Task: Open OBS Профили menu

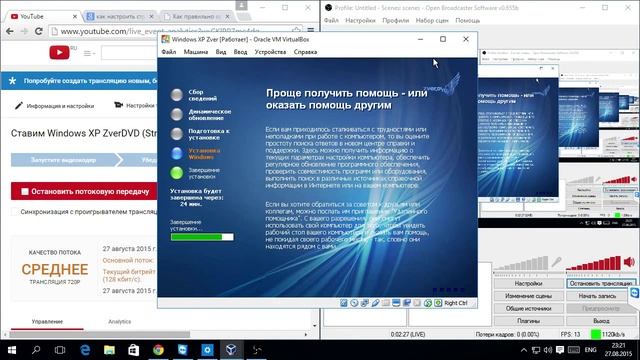Action: [396, 20]
